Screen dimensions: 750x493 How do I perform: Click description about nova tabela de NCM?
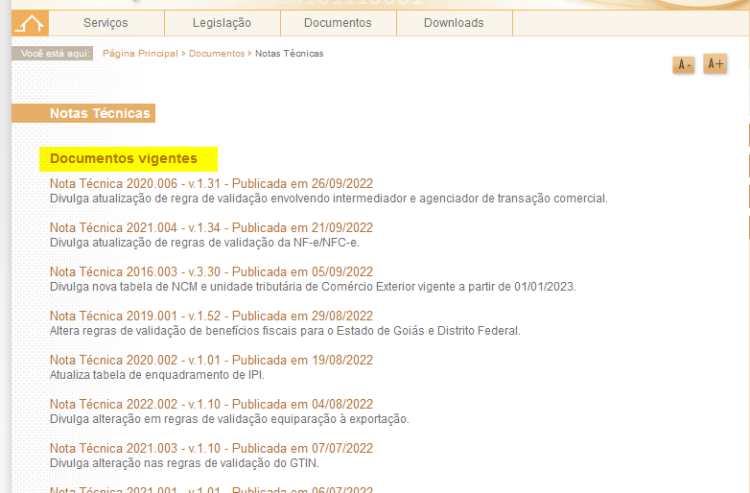pyautogui.click(x=313, y=287)
